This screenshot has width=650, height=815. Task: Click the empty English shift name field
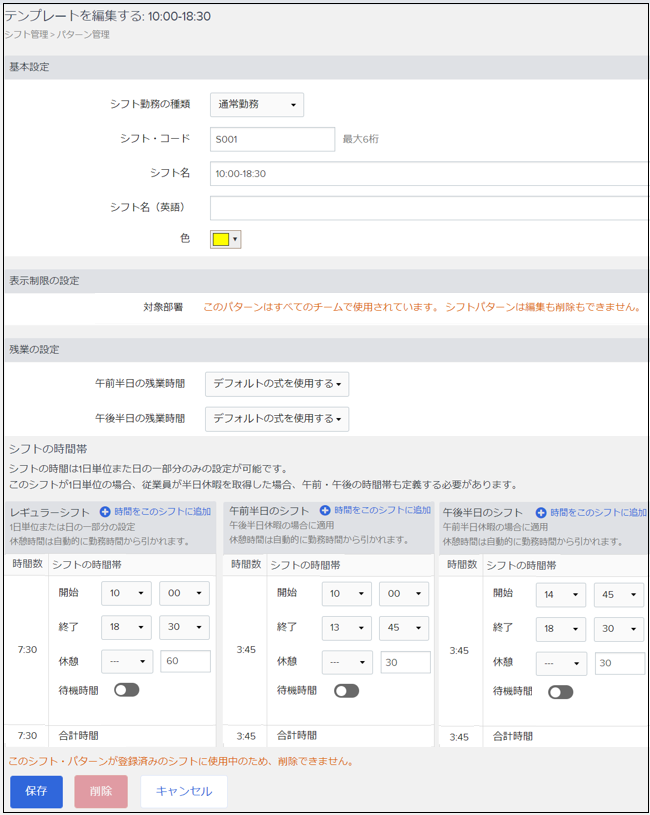coord(430,208)
